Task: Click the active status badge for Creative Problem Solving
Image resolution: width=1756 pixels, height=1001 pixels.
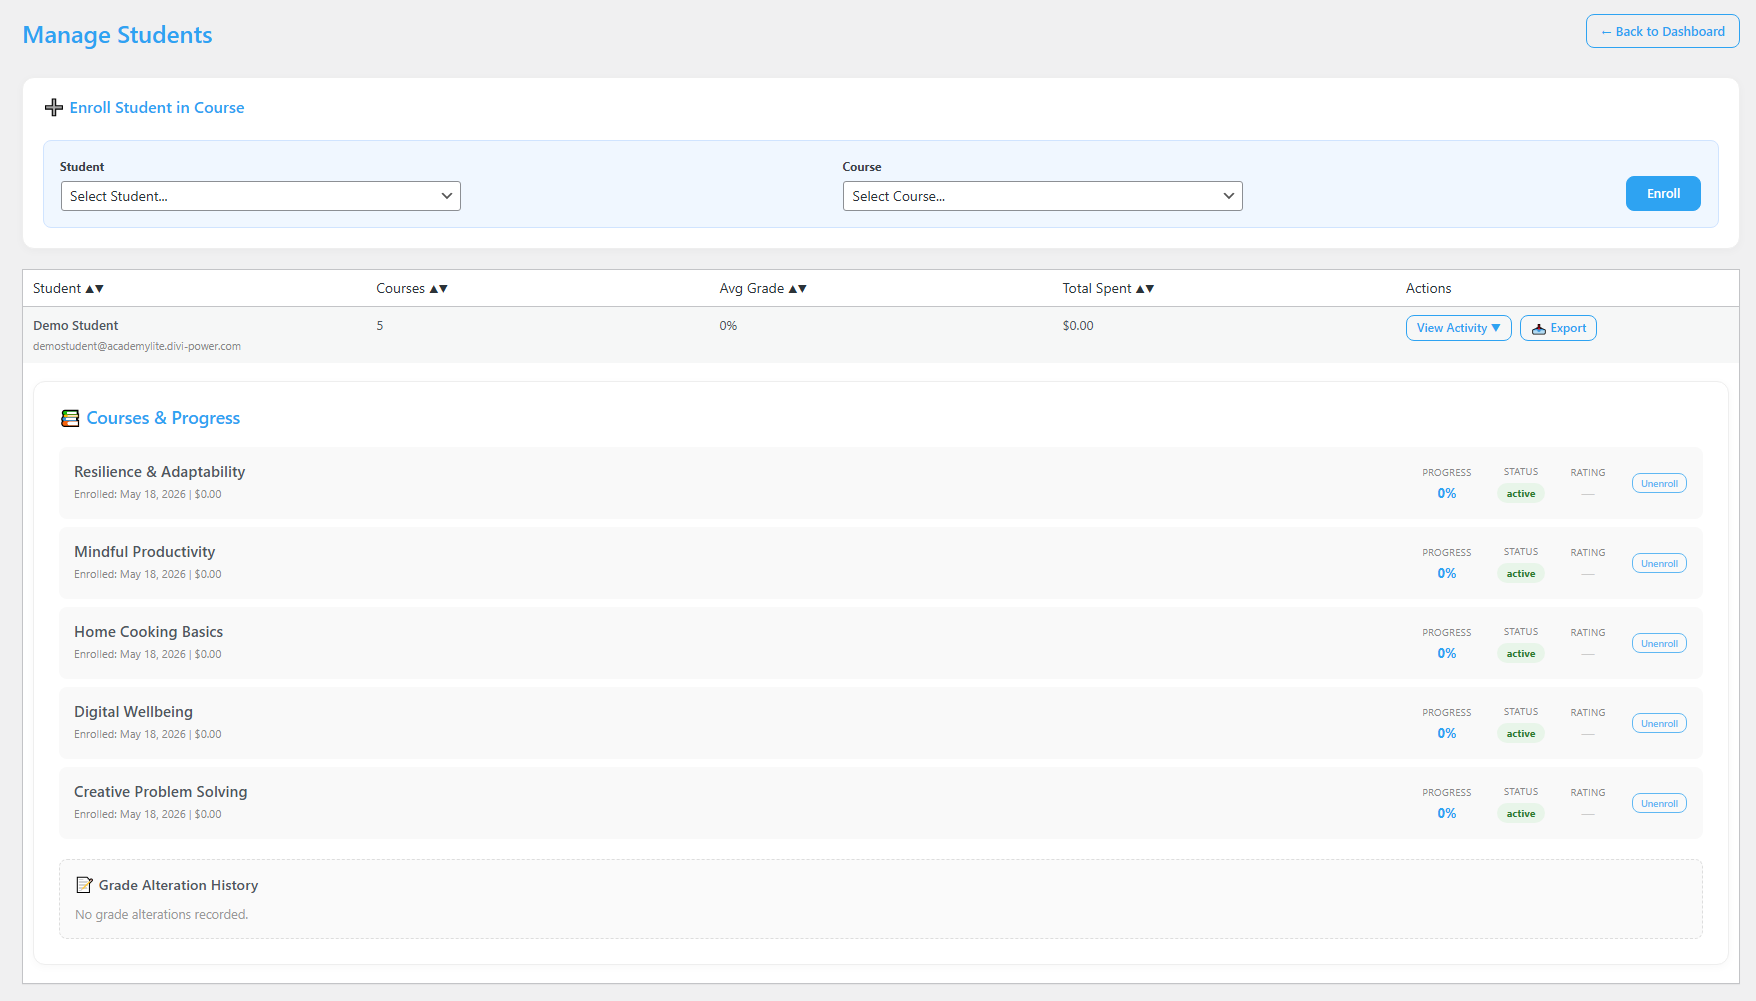Action: tap(1521, 814)
